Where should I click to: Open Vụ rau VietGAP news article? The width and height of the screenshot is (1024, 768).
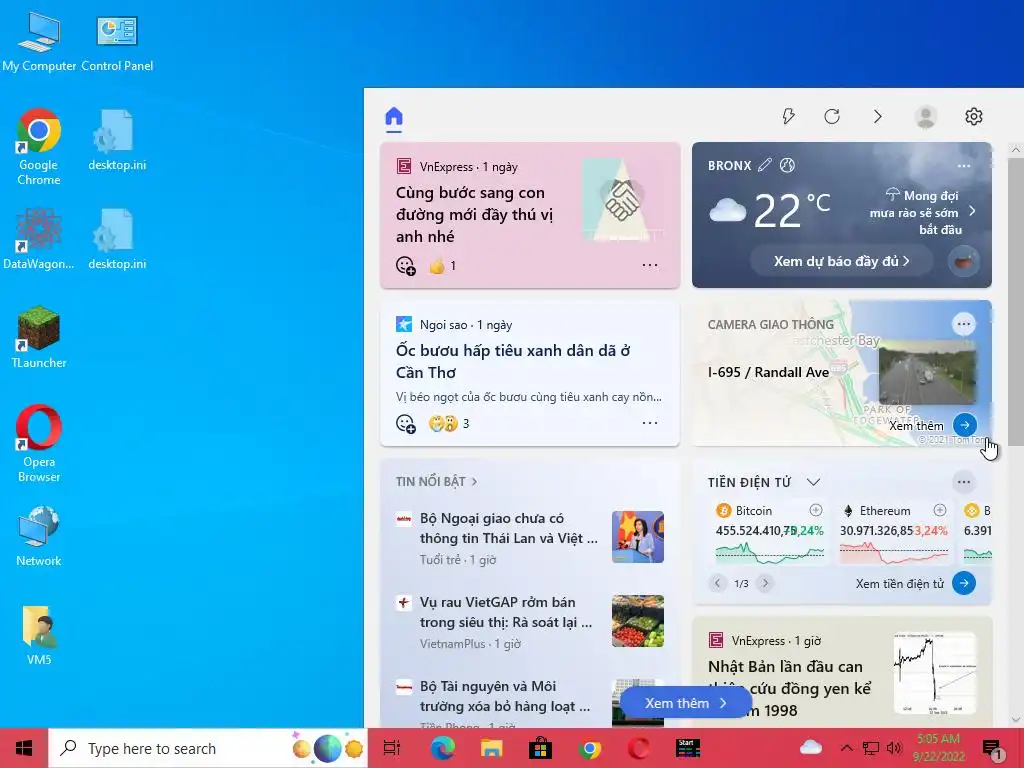(x=506, y=612)
